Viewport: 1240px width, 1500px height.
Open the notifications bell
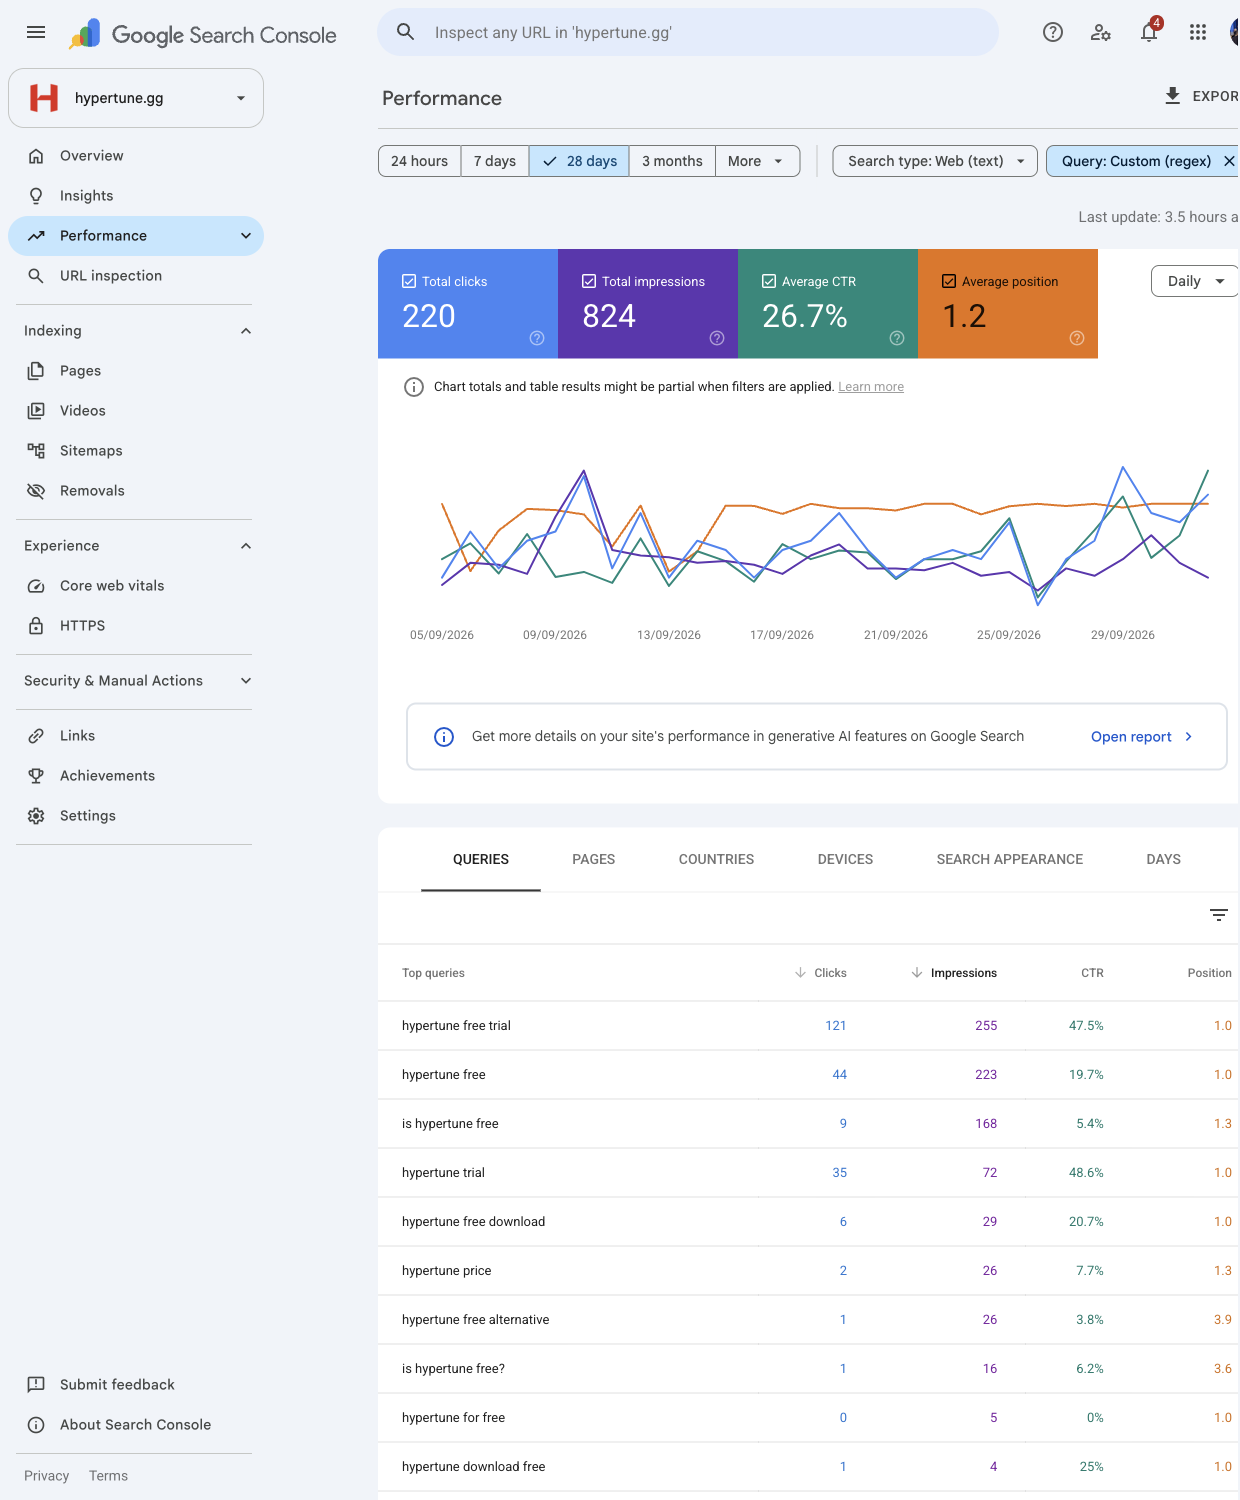coord(1149,32)
